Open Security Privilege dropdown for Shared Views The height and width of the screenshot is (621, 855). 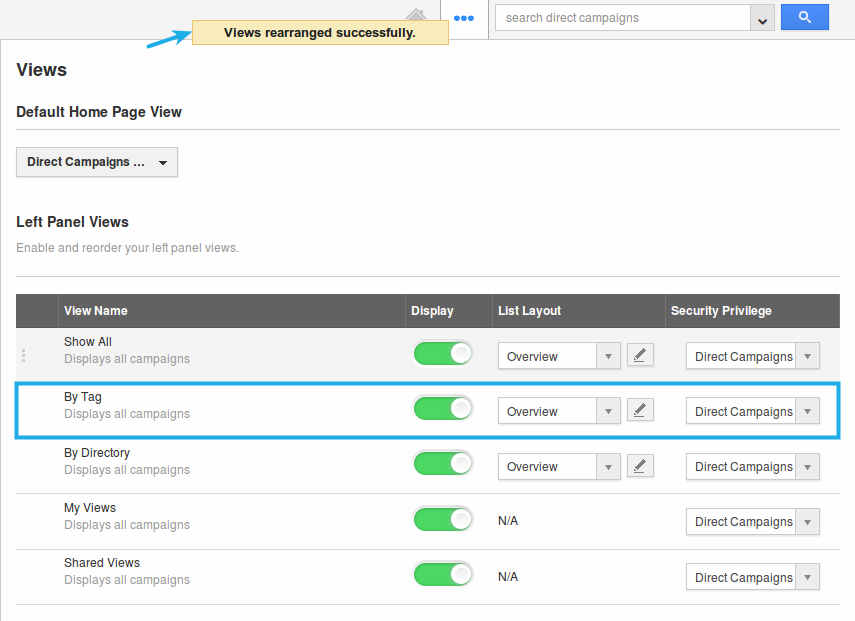tap(807, 577)
